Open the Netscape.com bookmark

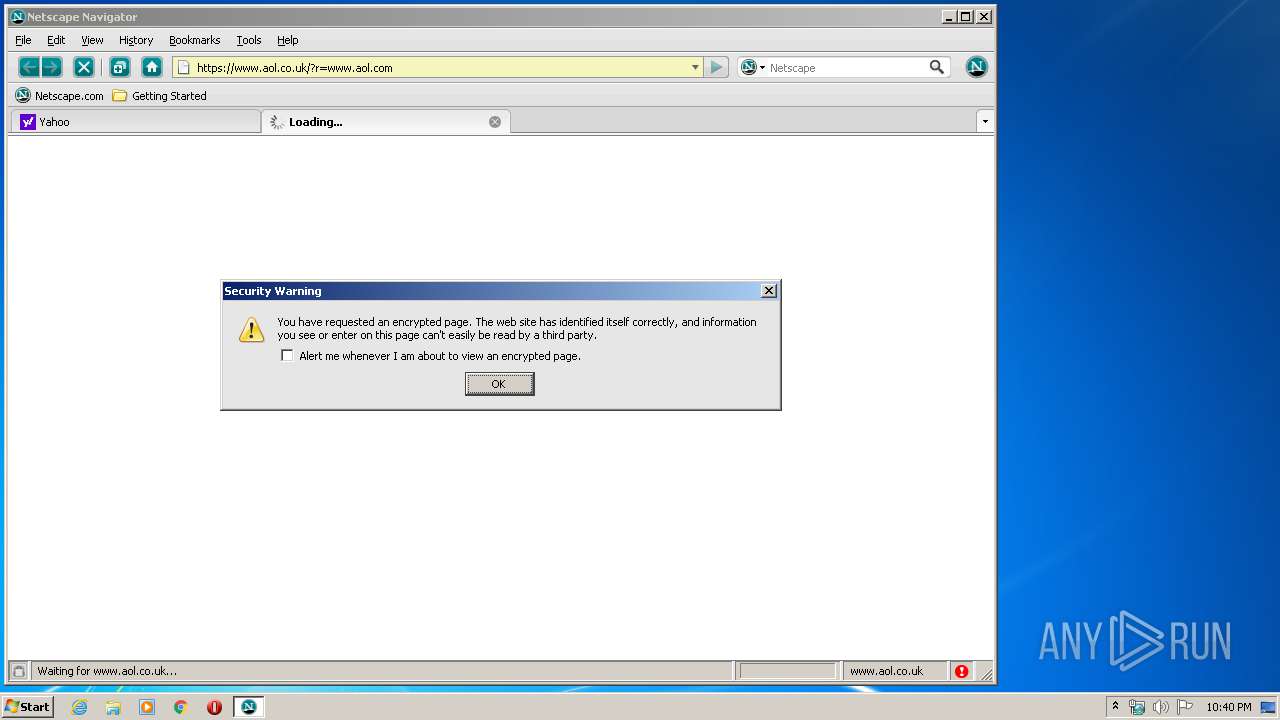tap(59, 96)
